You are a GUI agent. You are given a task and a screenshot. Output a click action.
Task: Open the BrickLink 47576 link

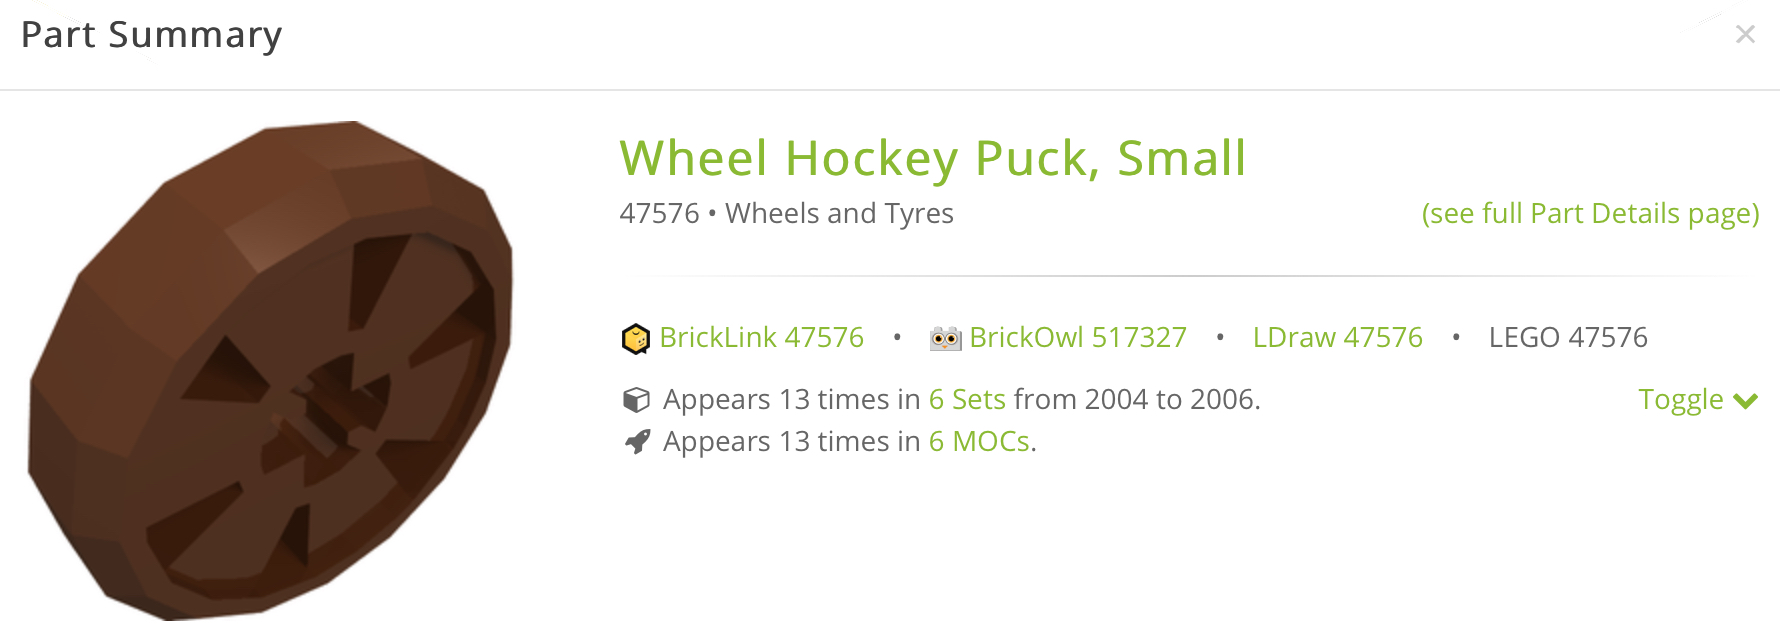pos(761,338)
